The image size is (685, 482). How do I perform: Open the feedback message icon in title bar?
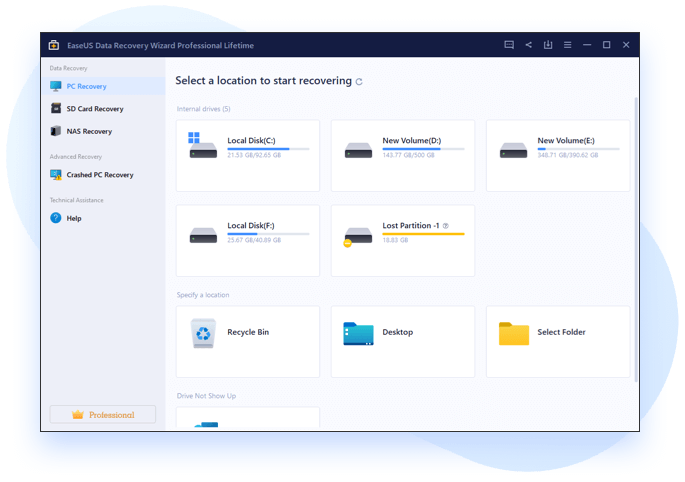pyautogui.click(x=509, y=45)
